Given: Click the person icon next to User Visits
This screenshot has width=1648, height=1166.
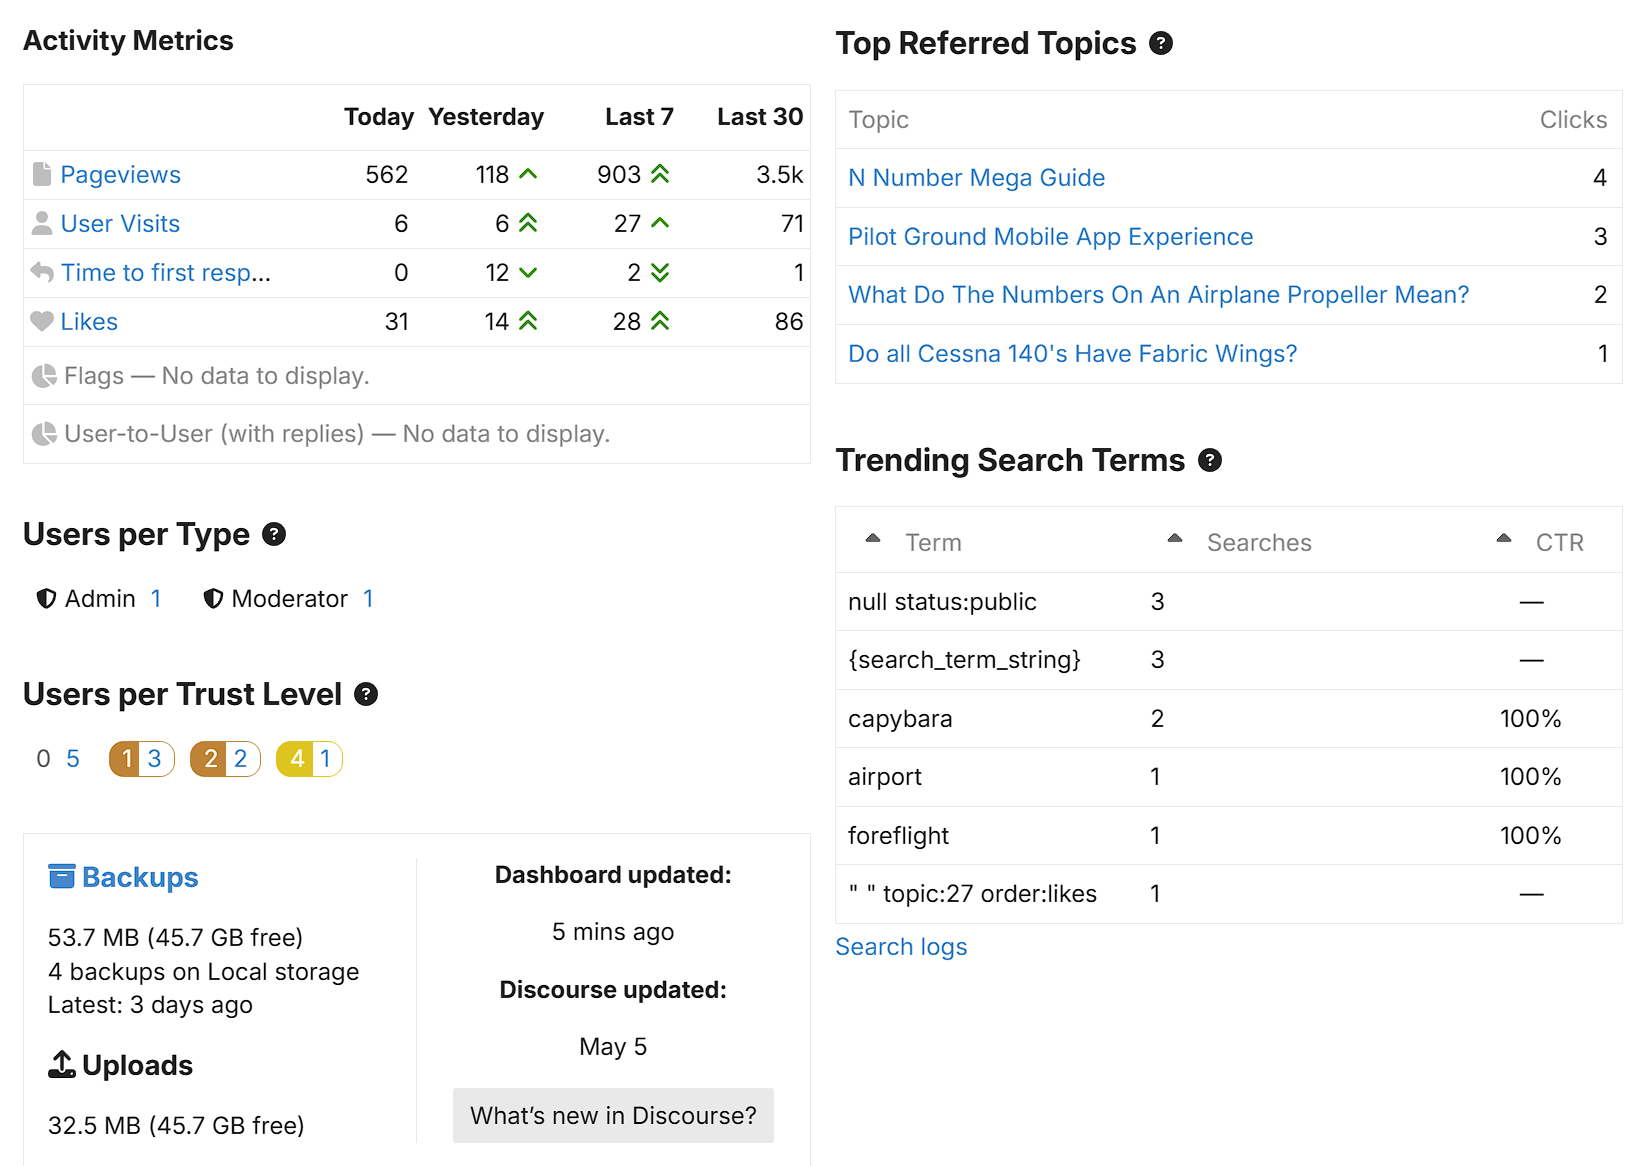Looking at the screenshot, I should (42, 223).
